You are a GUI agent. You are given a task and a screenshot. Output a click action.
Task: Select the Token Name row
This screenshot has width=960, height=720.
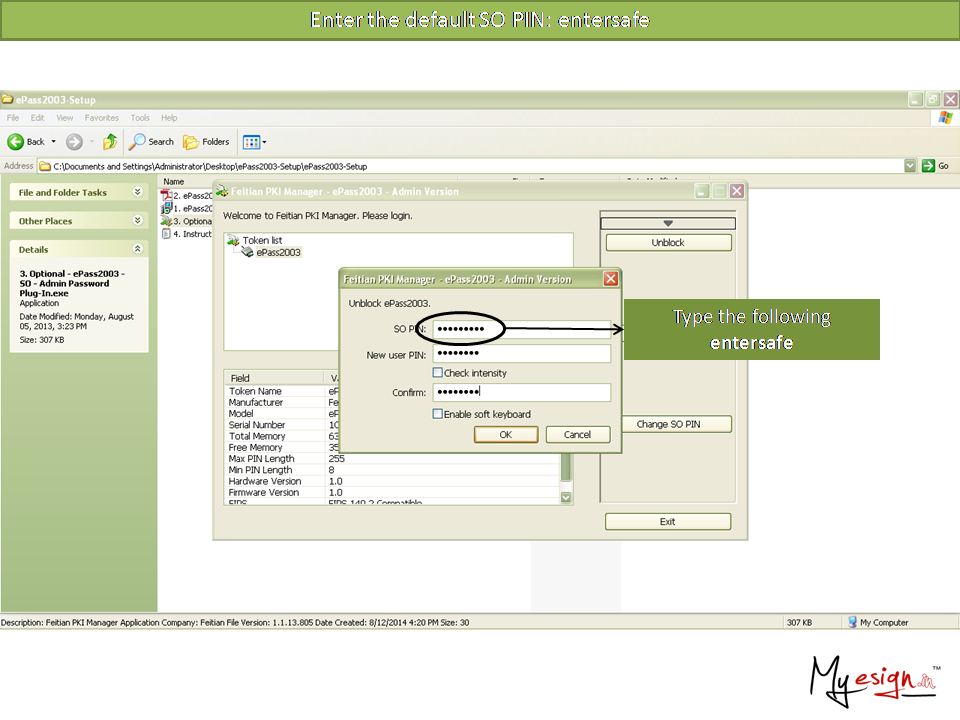pos(392,391)
